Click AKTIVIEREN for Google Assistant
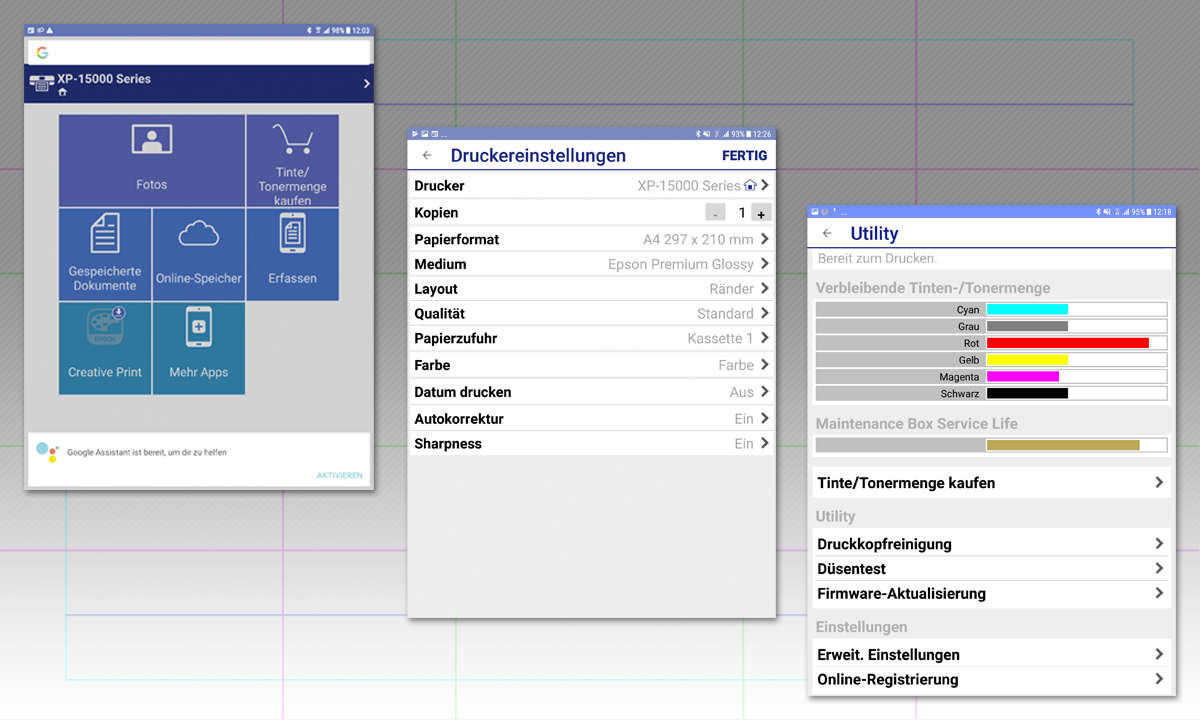Screen dimensions: 1200x720 [x=339, y=475]
